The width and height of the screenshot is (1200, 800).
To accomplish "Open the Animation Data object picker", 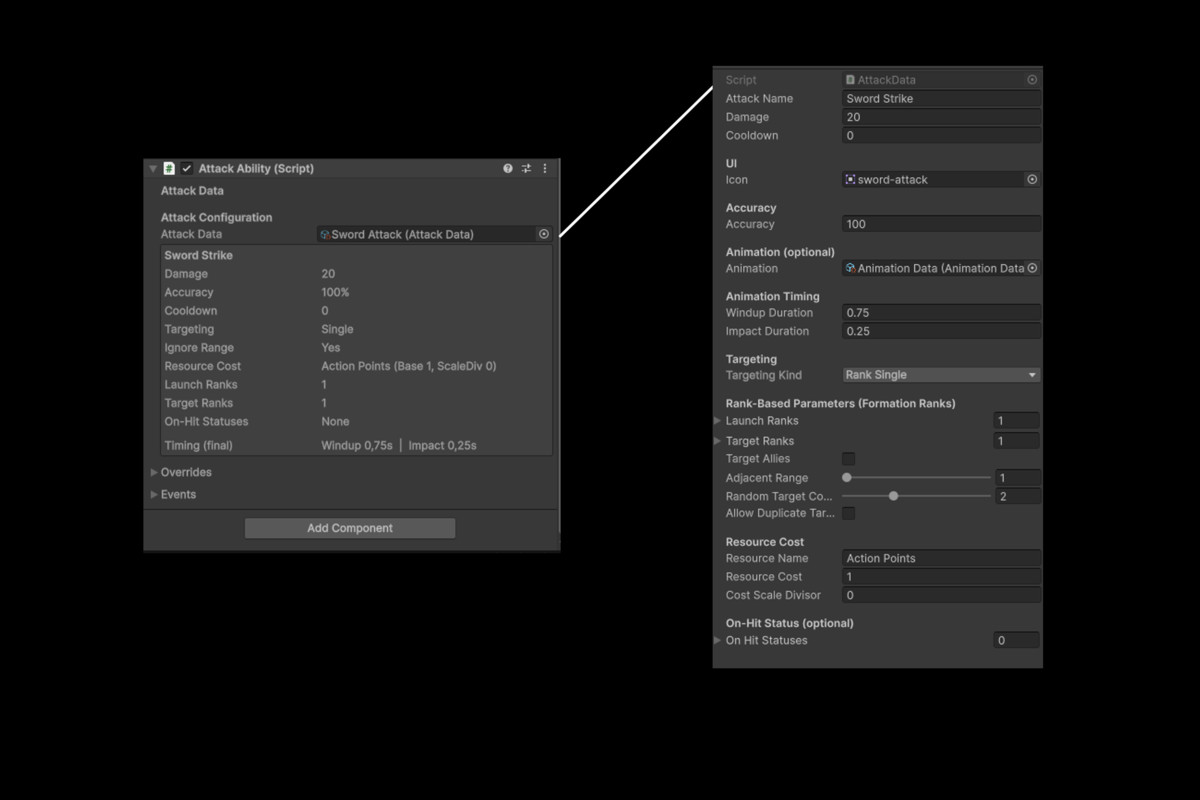I will click(x=1034, y=268).
